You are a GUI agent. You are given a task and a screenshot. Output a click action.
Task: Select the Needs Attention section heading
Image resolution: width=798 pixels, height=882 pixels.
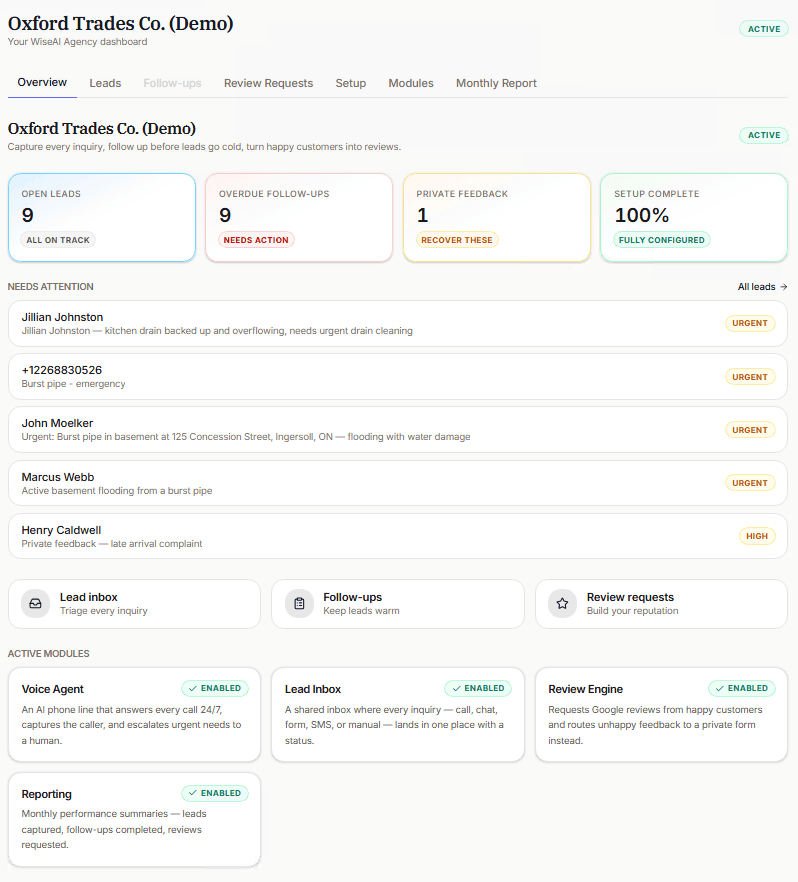51,287
